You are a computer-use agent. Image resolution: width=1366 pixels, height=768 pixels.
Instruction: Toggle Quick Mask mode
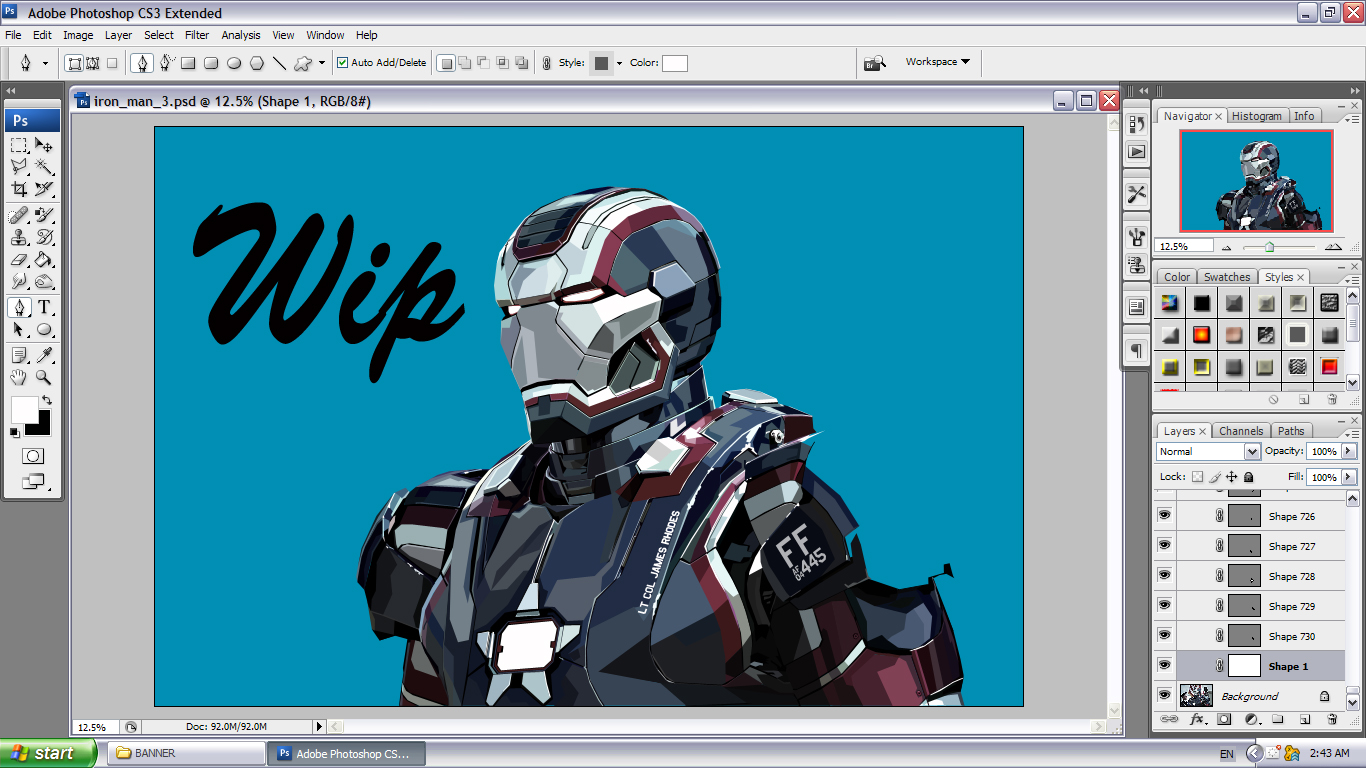pyautogui.click(x=33, y=456)
